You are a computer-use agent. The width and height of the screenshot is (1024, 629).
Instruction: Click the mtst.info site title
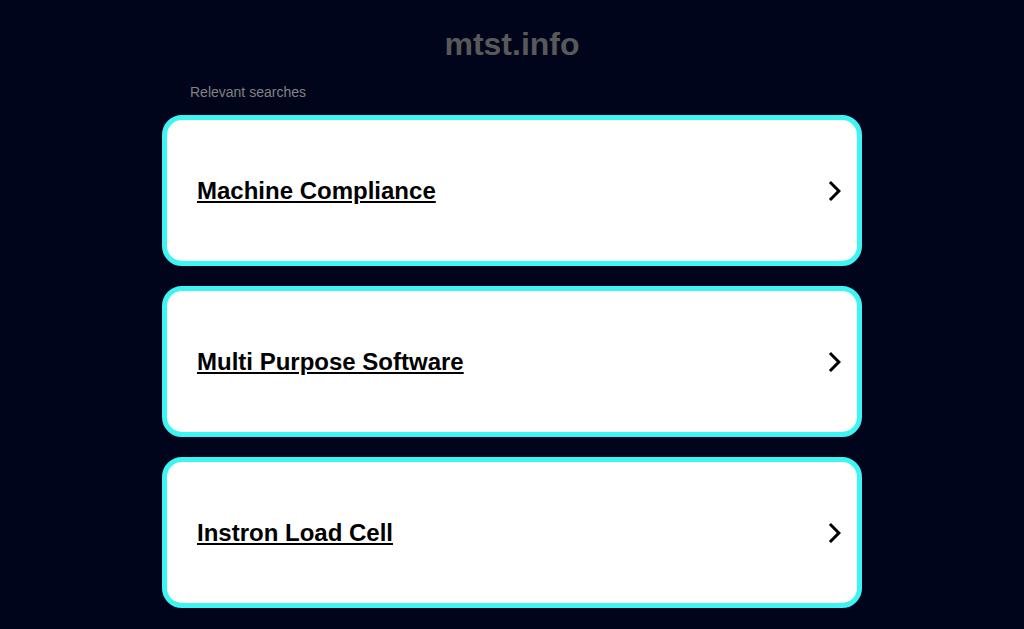coord(512,44)
